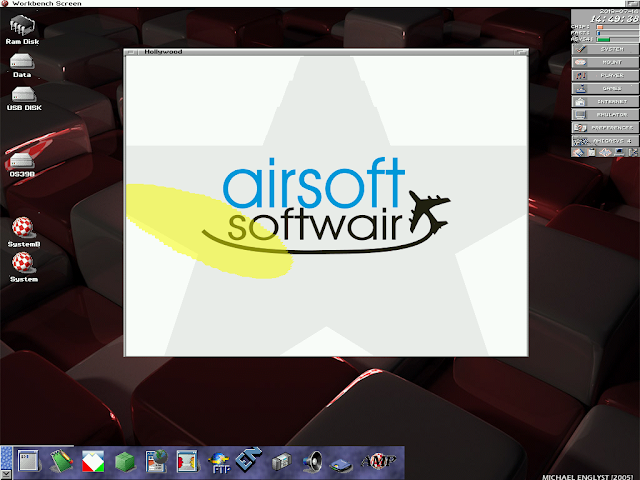The height and width of the screenshot is (480, 640).
Task: Open the GAMES panel menu button
Action: 605,89
